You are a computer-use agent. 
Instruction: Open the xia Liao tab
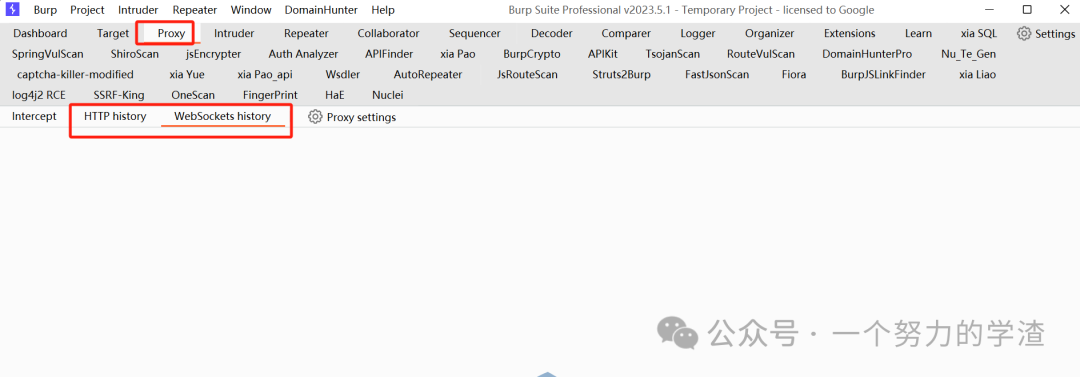click(x=977, y=74)
